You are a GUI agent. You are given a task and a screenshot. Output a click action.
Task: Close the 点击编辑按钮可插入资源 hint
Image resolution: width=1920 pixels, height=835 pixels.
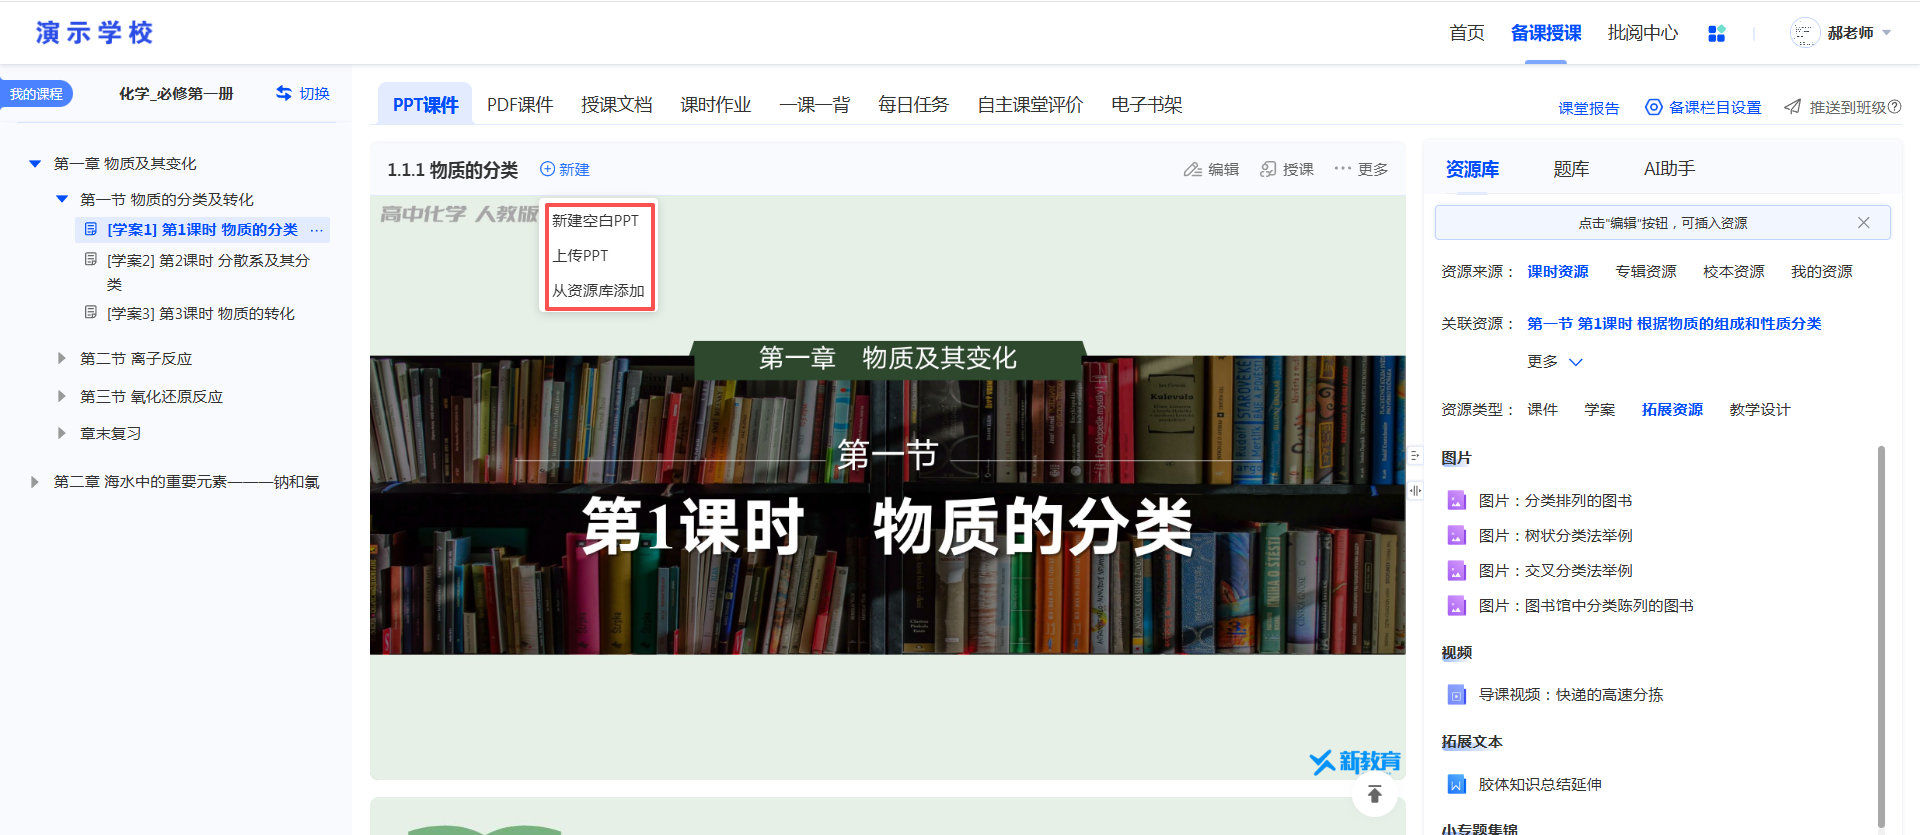(1864, 223)
